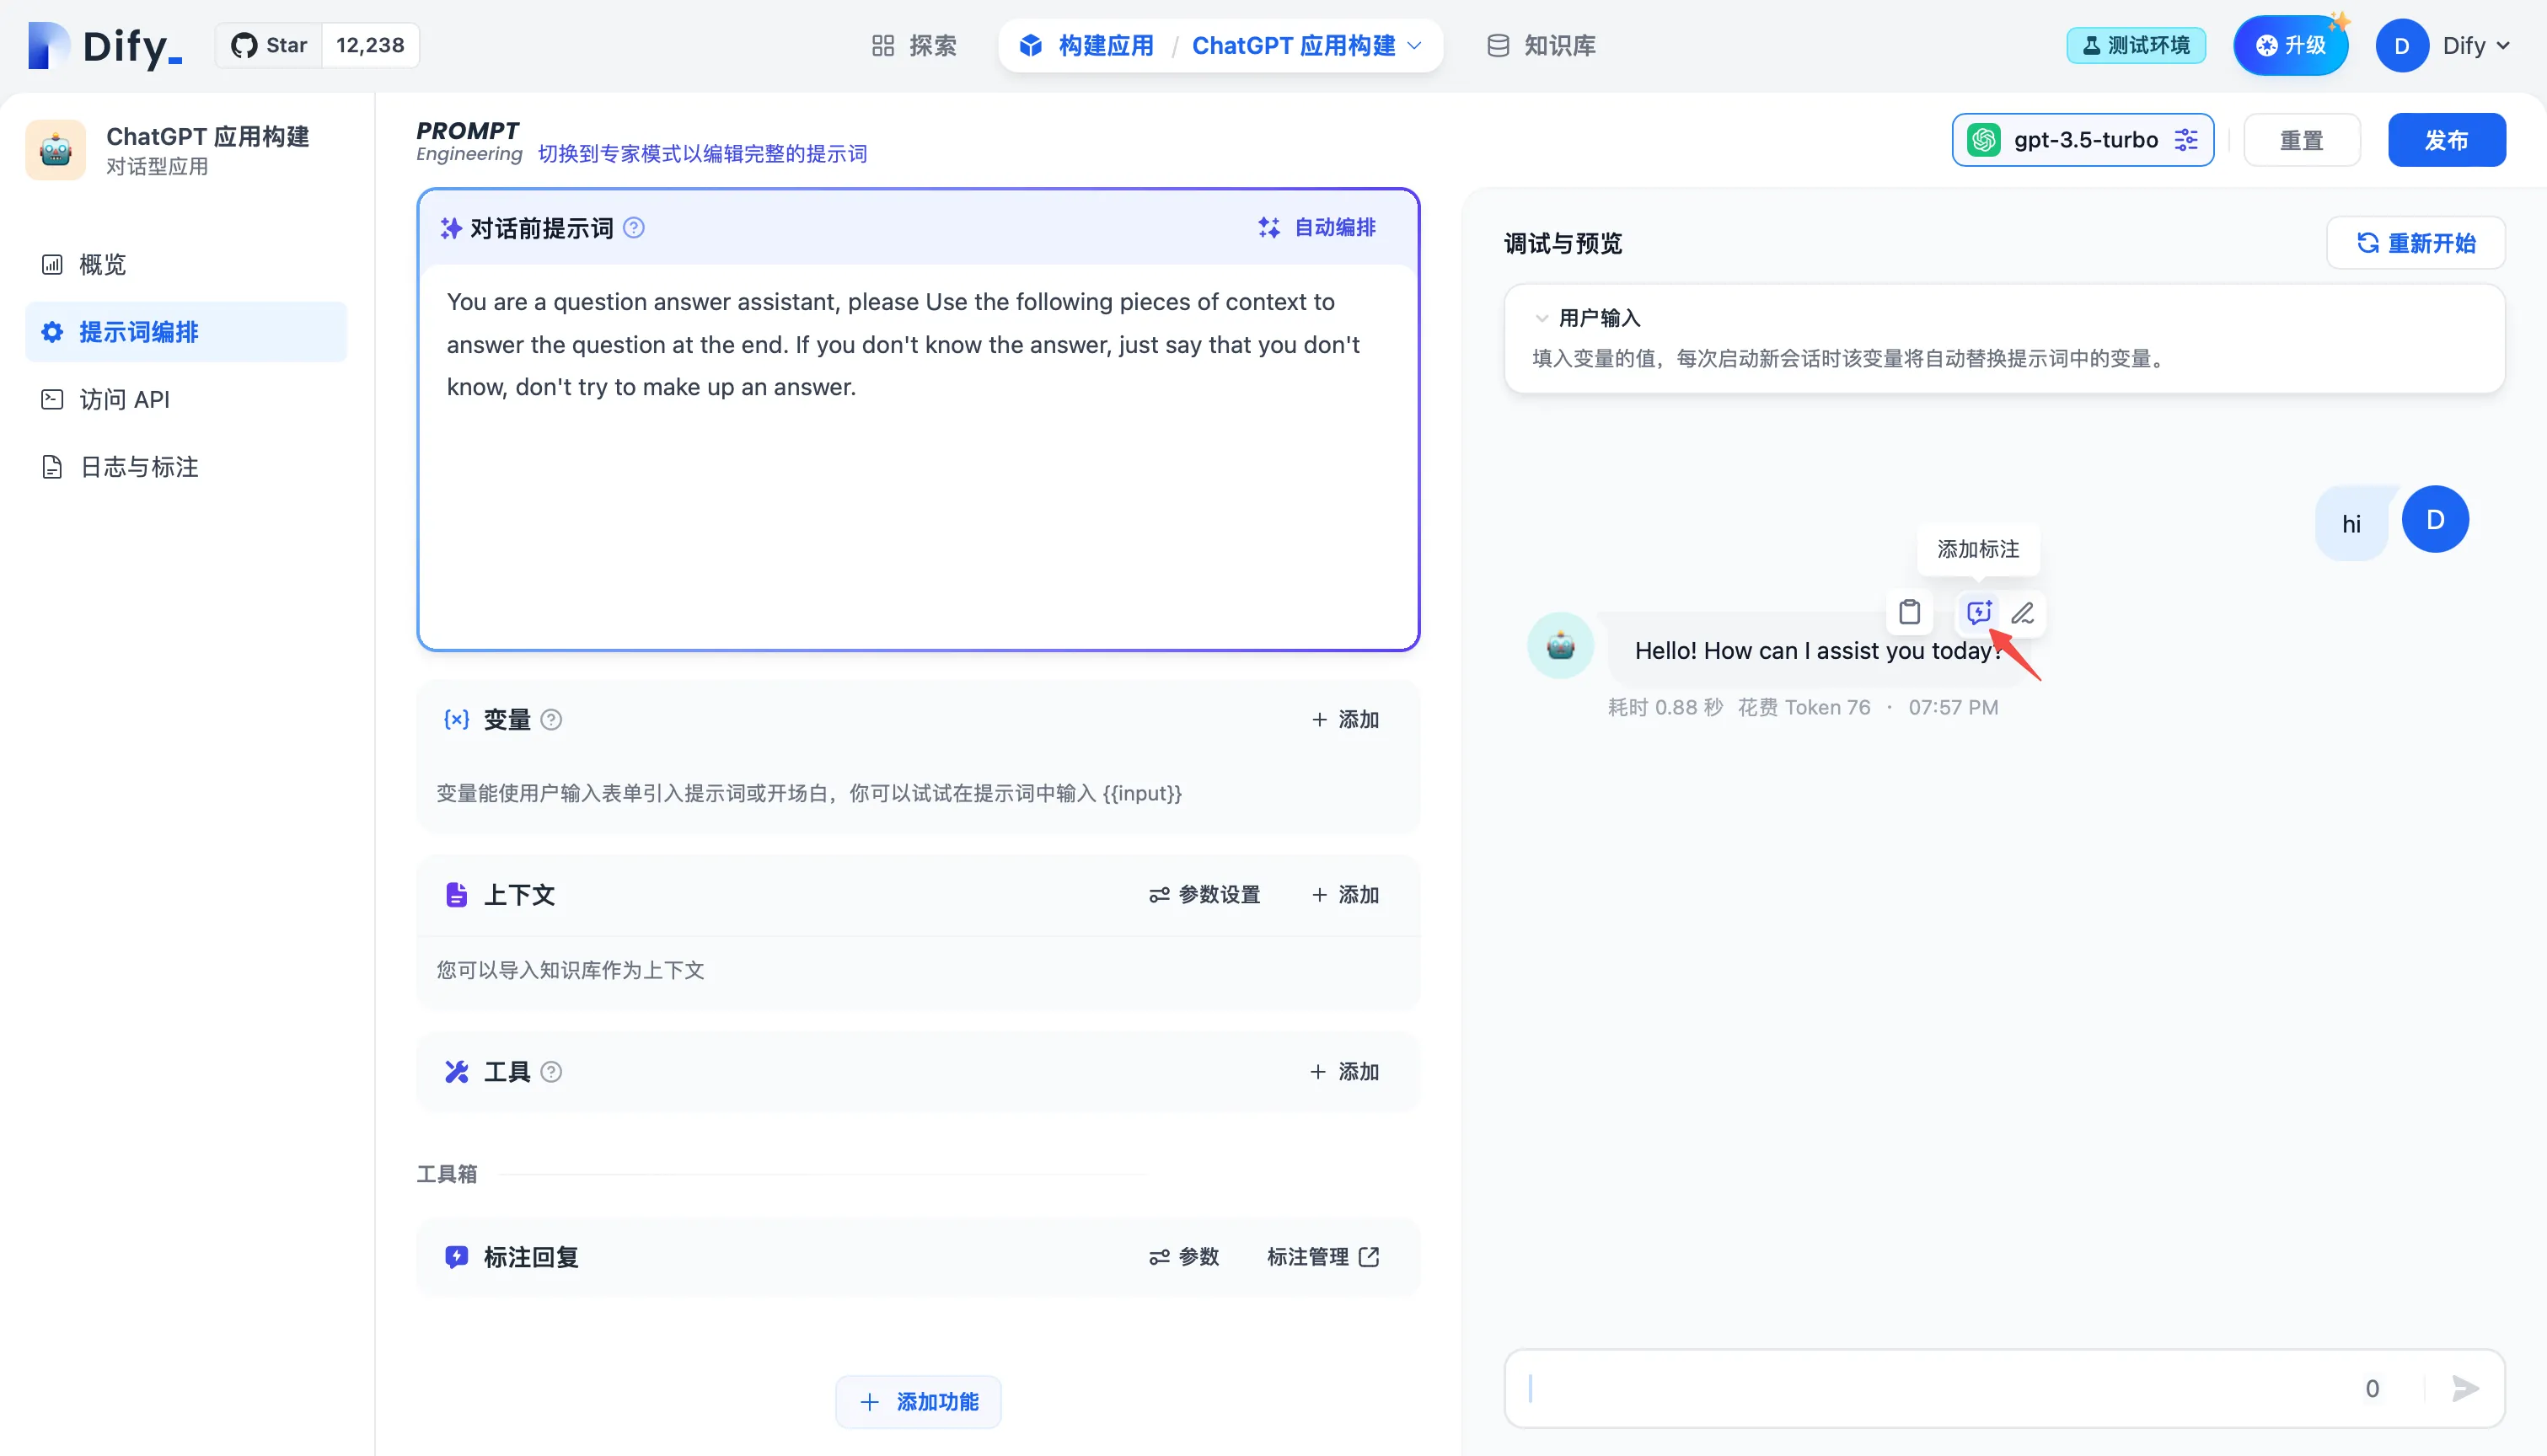The height and width of the screenshot is (1456, 2547).
Task: Go to 概览 in sidebar
Action: tap(103, 264)
